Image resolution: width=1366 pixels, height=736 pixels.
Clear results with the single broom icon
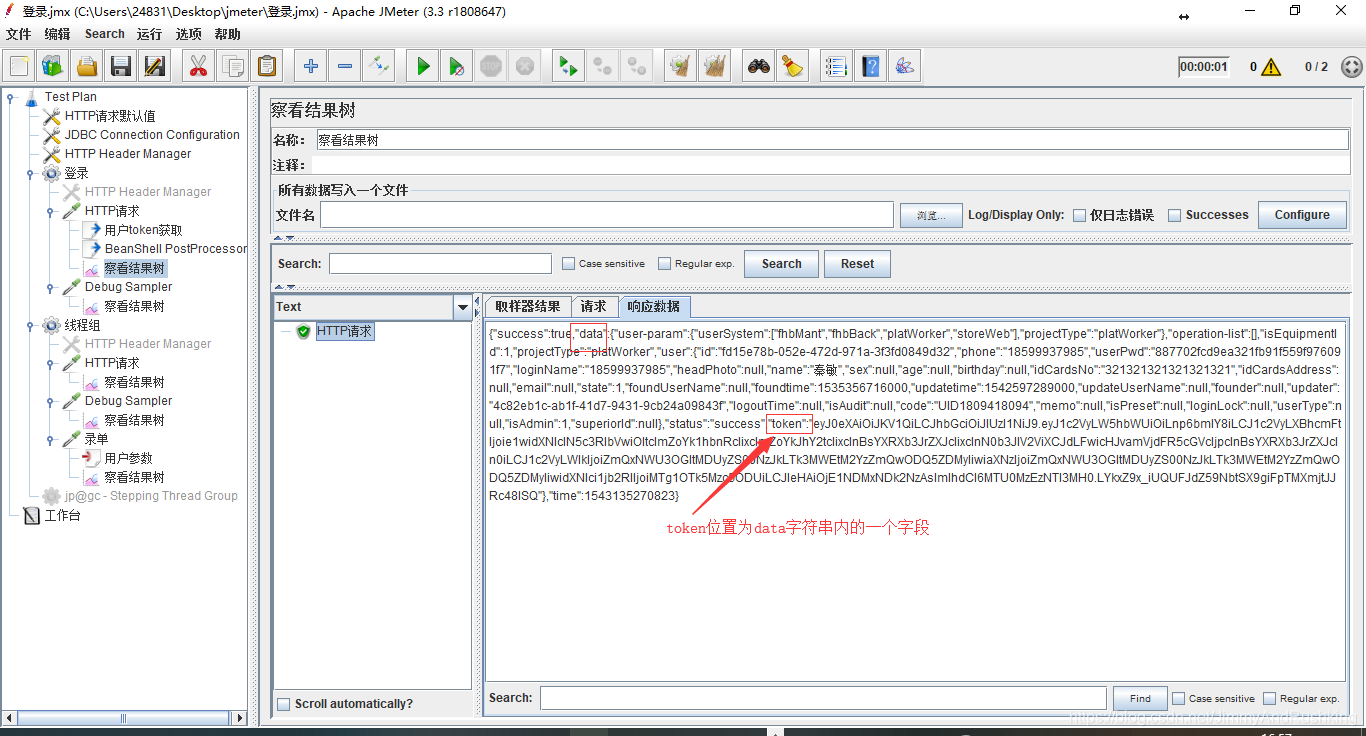(680, 67)
